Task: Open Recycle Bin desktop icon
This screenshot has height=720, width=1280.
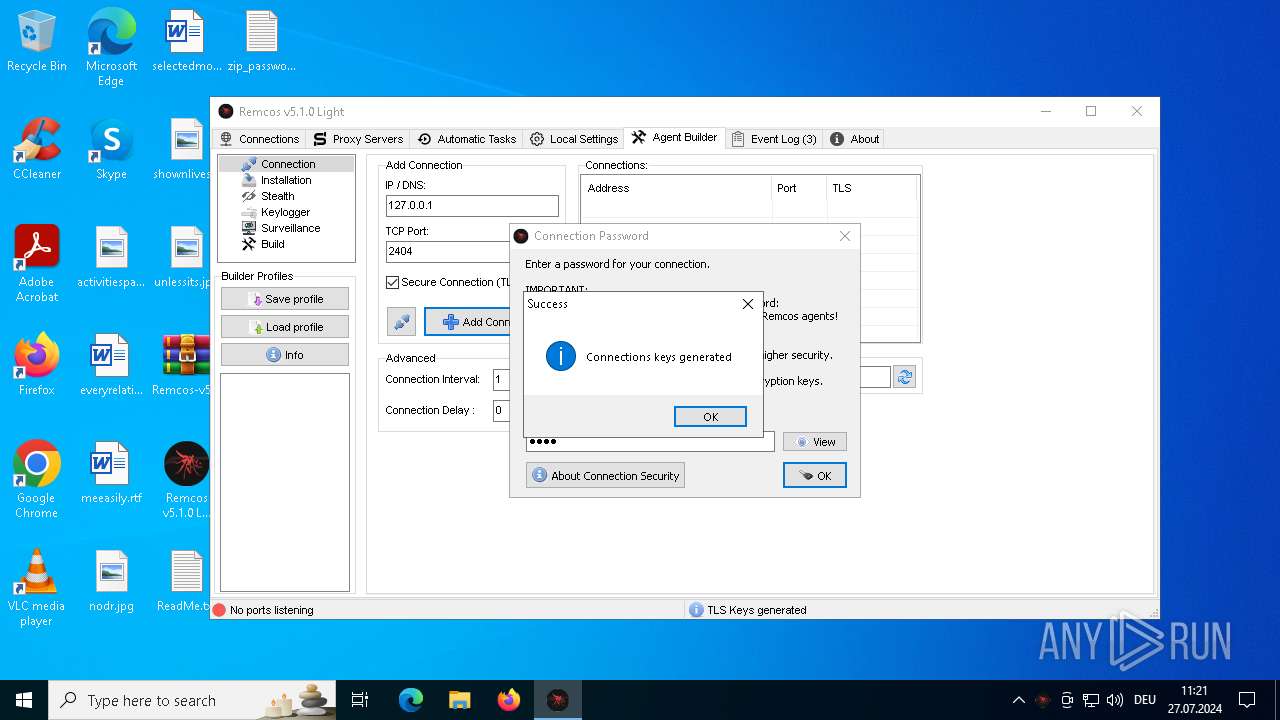Action: pos(37,42)
